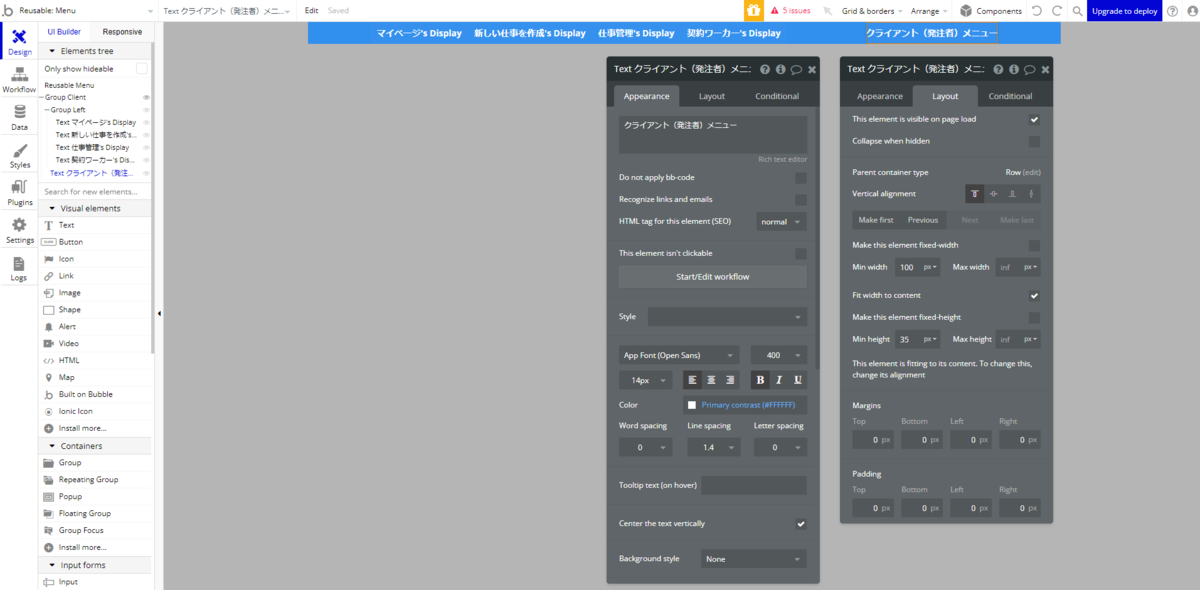Click the Start/Edit workflow button

713,277
